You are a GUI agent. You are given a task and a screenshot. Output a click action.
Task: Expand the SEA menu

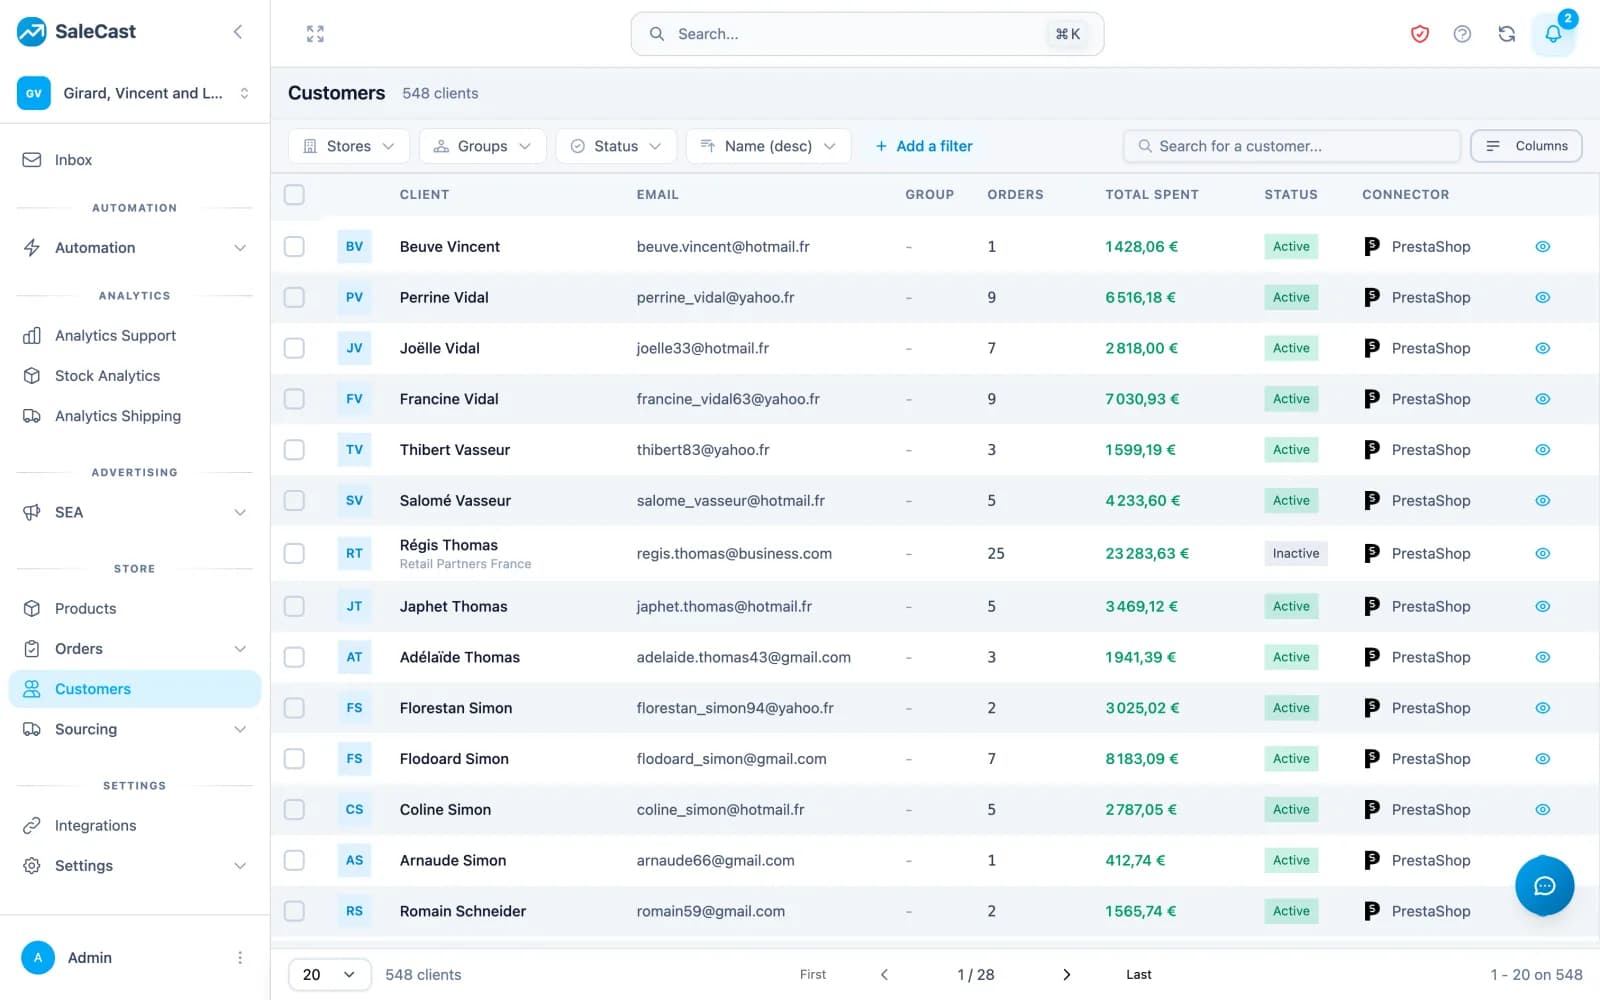[134, 512]
